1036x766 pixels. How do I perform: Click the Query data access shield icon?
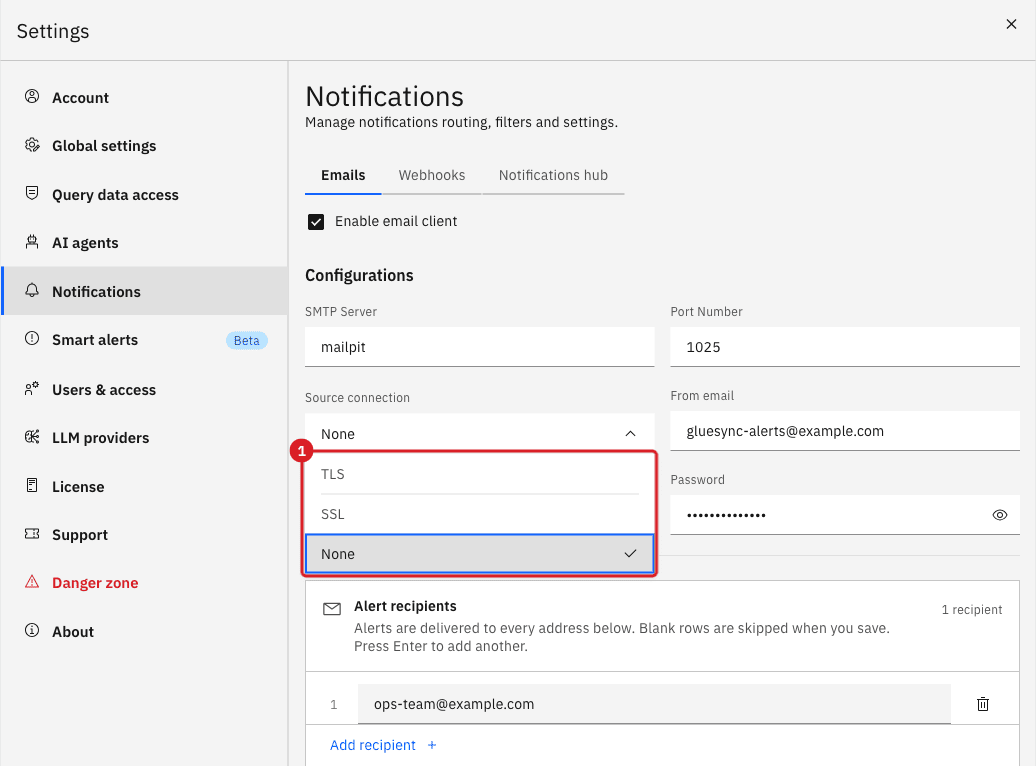point(32,193)
